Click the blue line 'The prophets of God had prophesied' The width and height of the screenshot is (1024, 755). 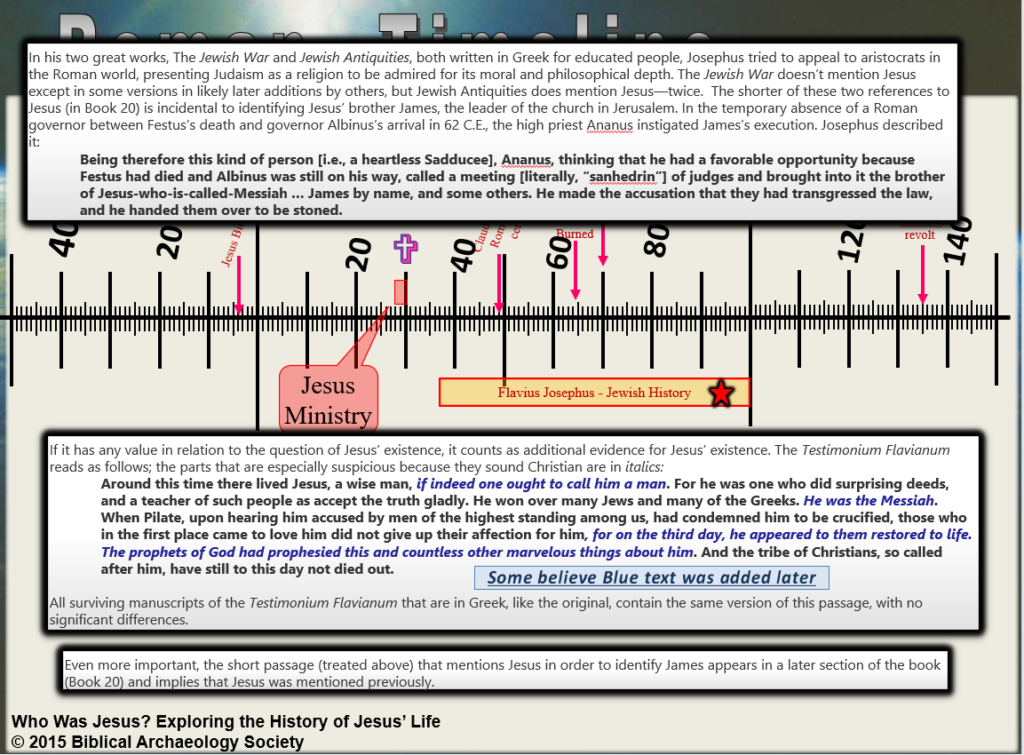tap(397, 552)
